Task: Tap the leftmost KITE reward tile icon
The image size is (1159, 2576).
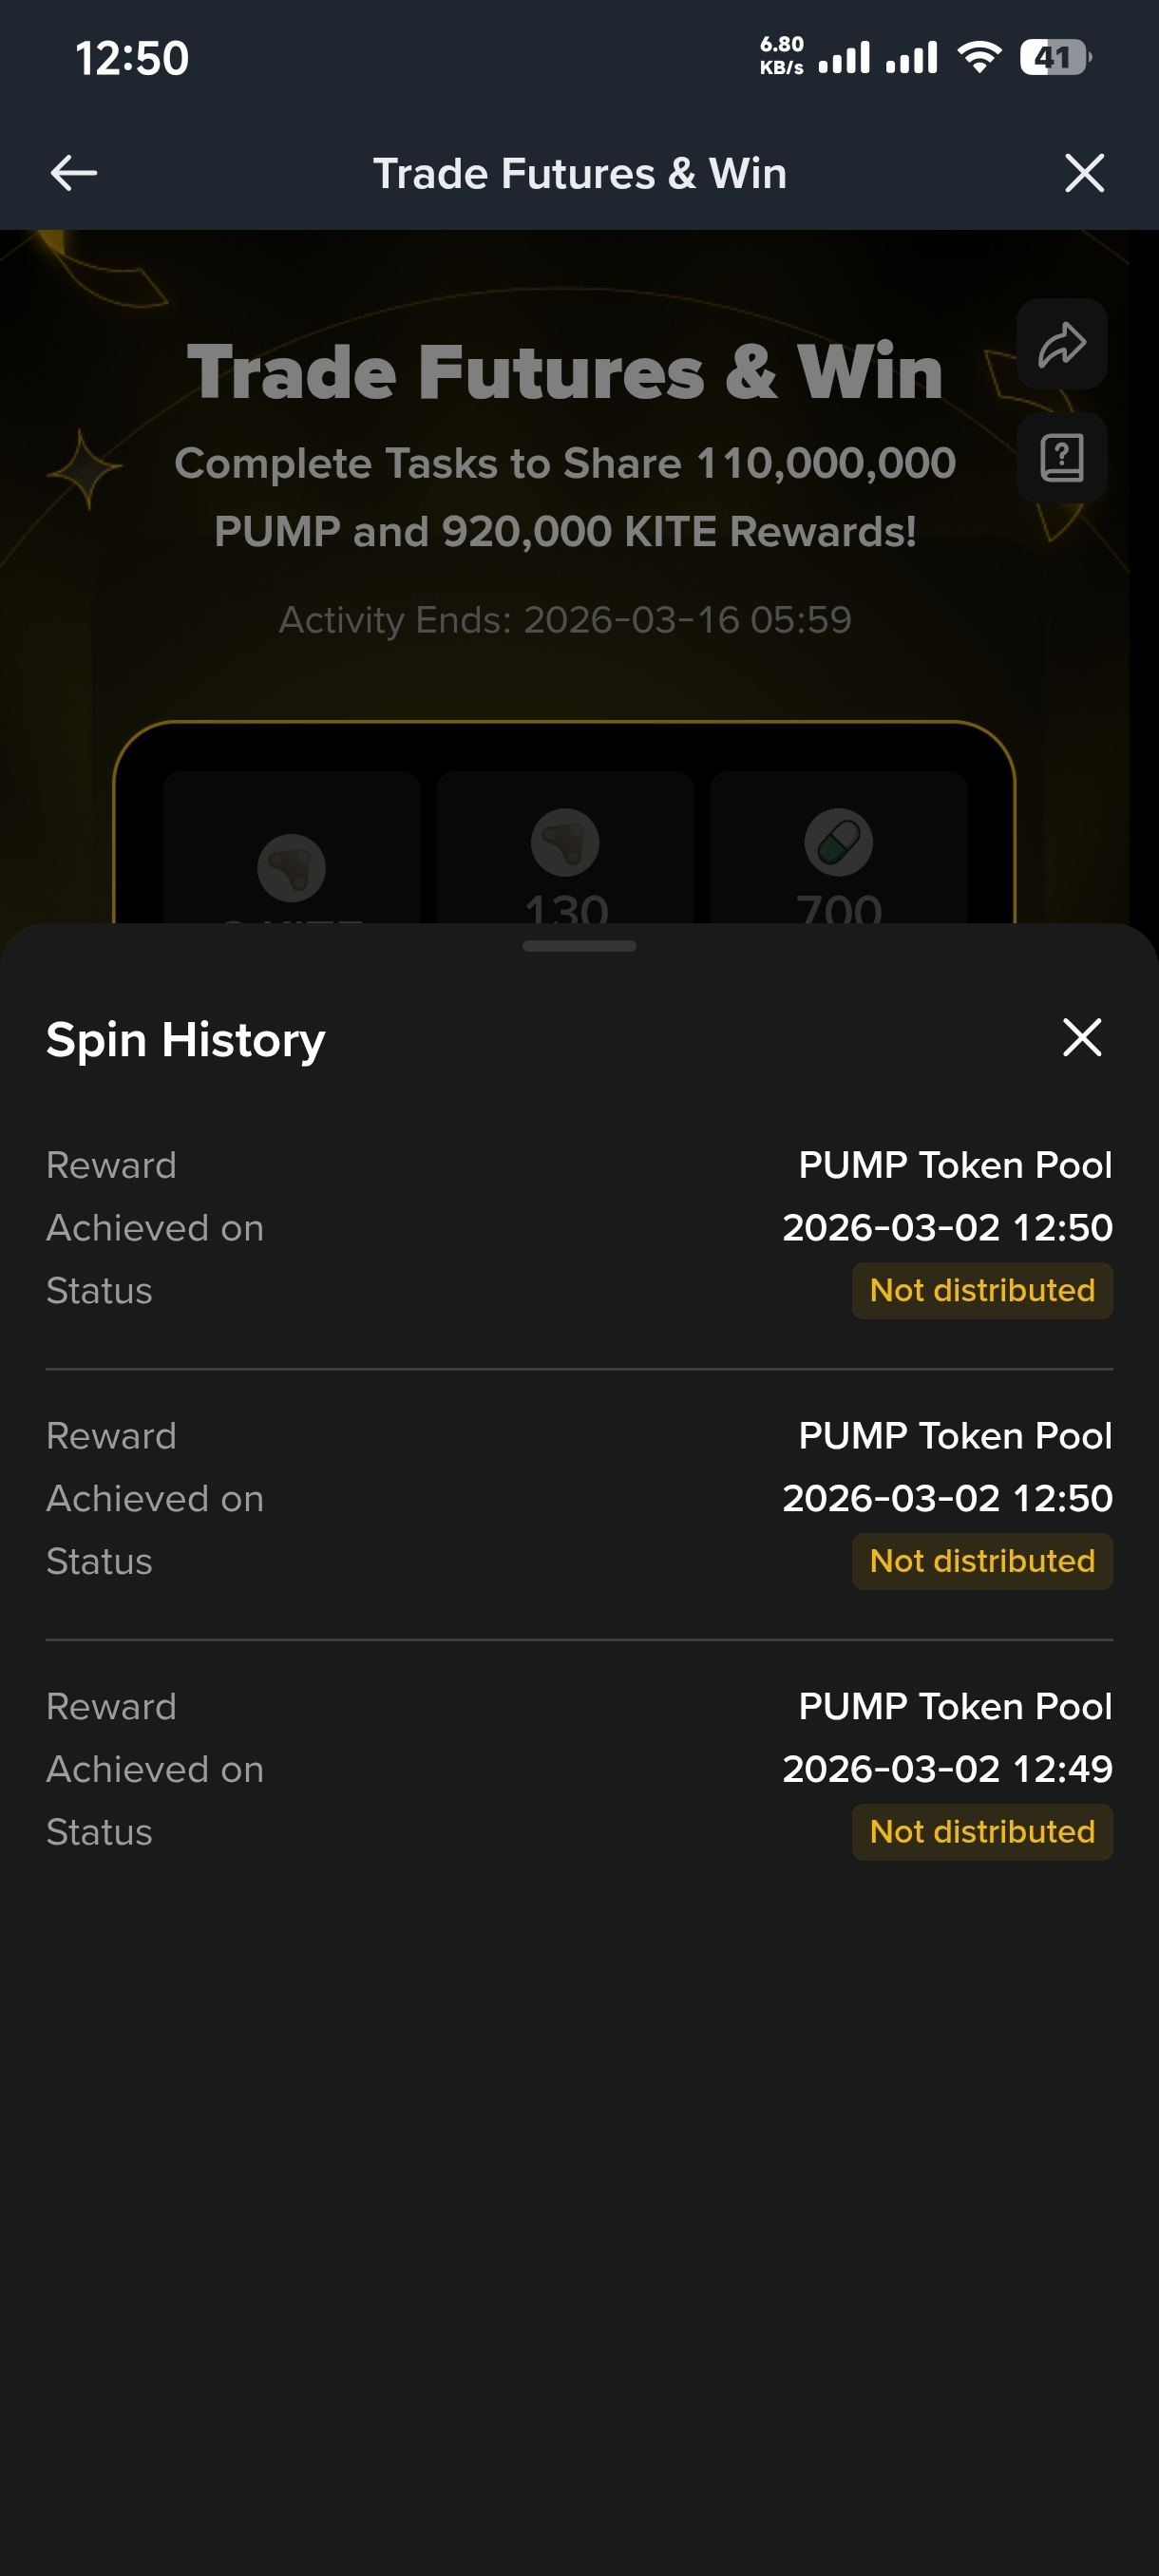Action: click(x=291, y=867)
